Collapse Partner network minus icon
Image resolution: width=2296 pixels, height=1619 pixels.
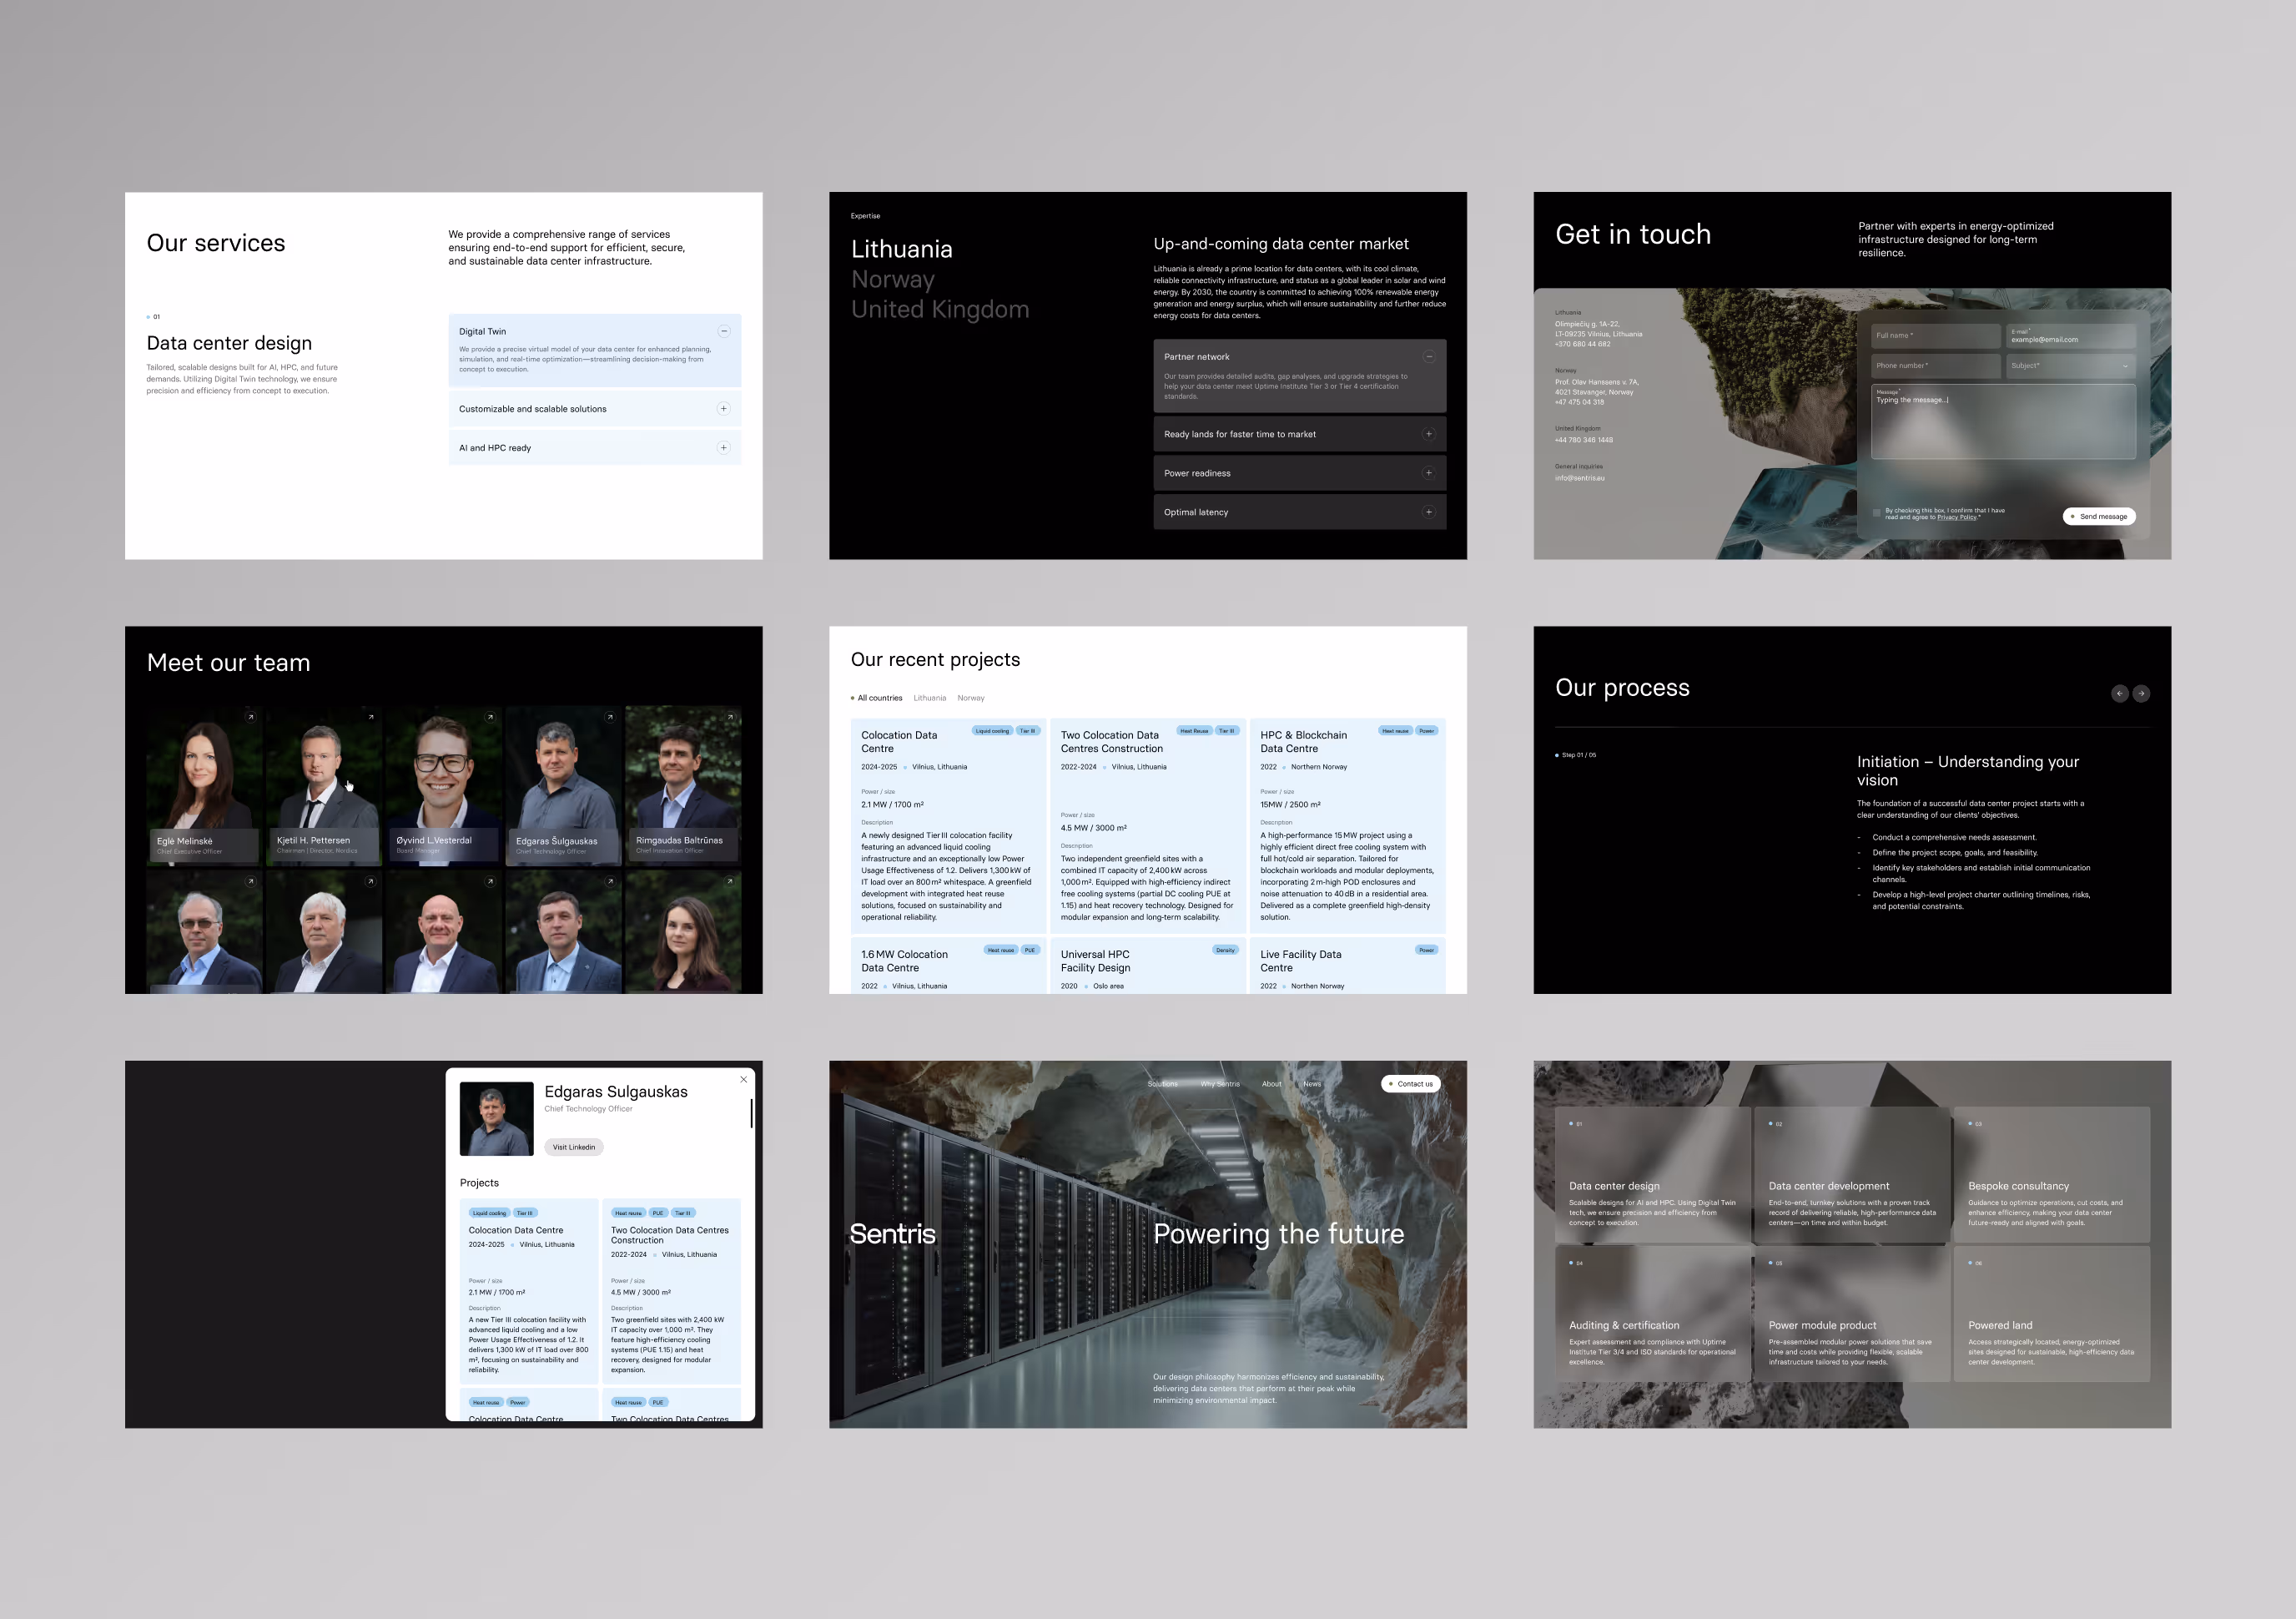pyautogui.click(x=1428, y=356)
